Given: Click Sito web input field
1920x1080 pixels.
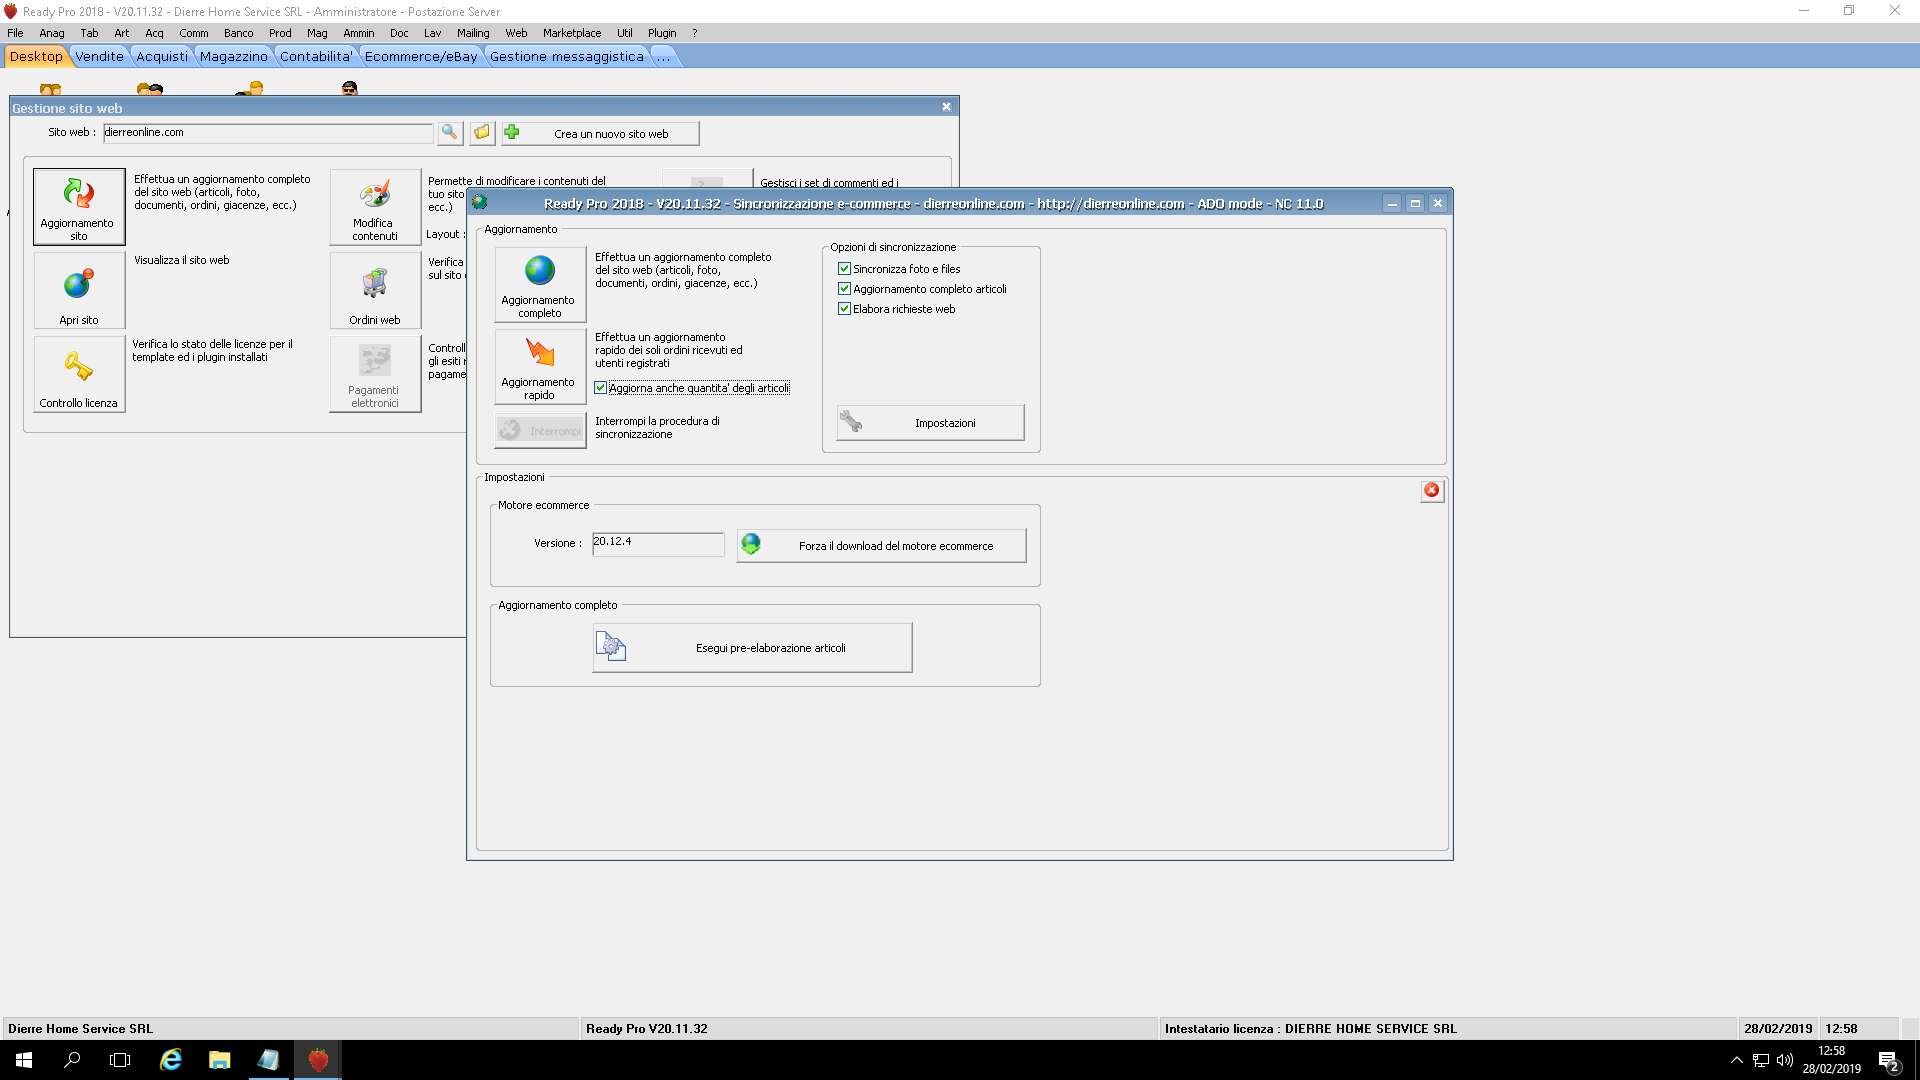Looking at the screenshot, I should point(268,133).
